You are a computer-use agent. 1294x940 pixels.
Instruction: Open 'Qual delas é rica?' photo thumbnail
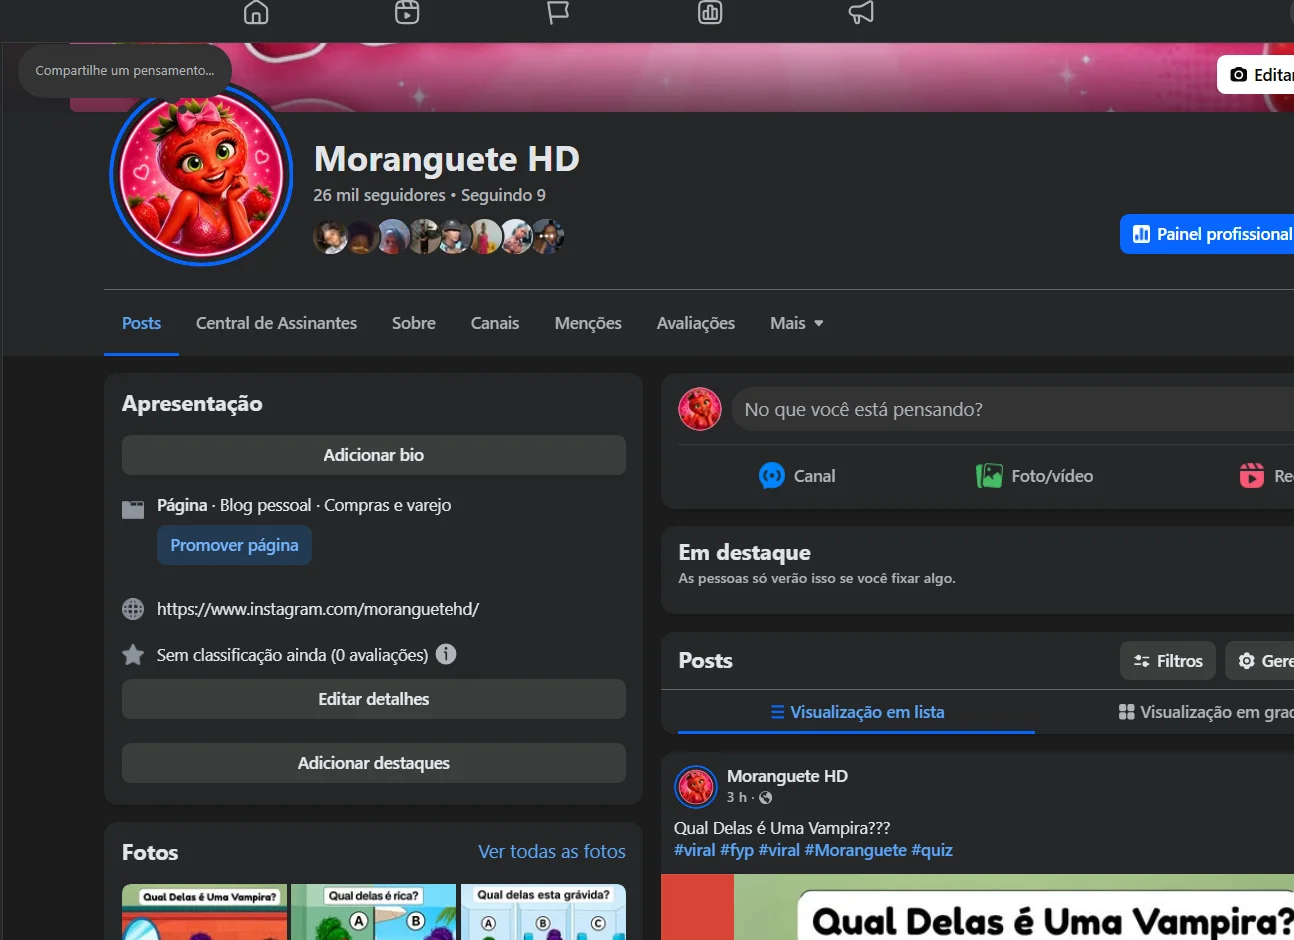coord(374,912)
